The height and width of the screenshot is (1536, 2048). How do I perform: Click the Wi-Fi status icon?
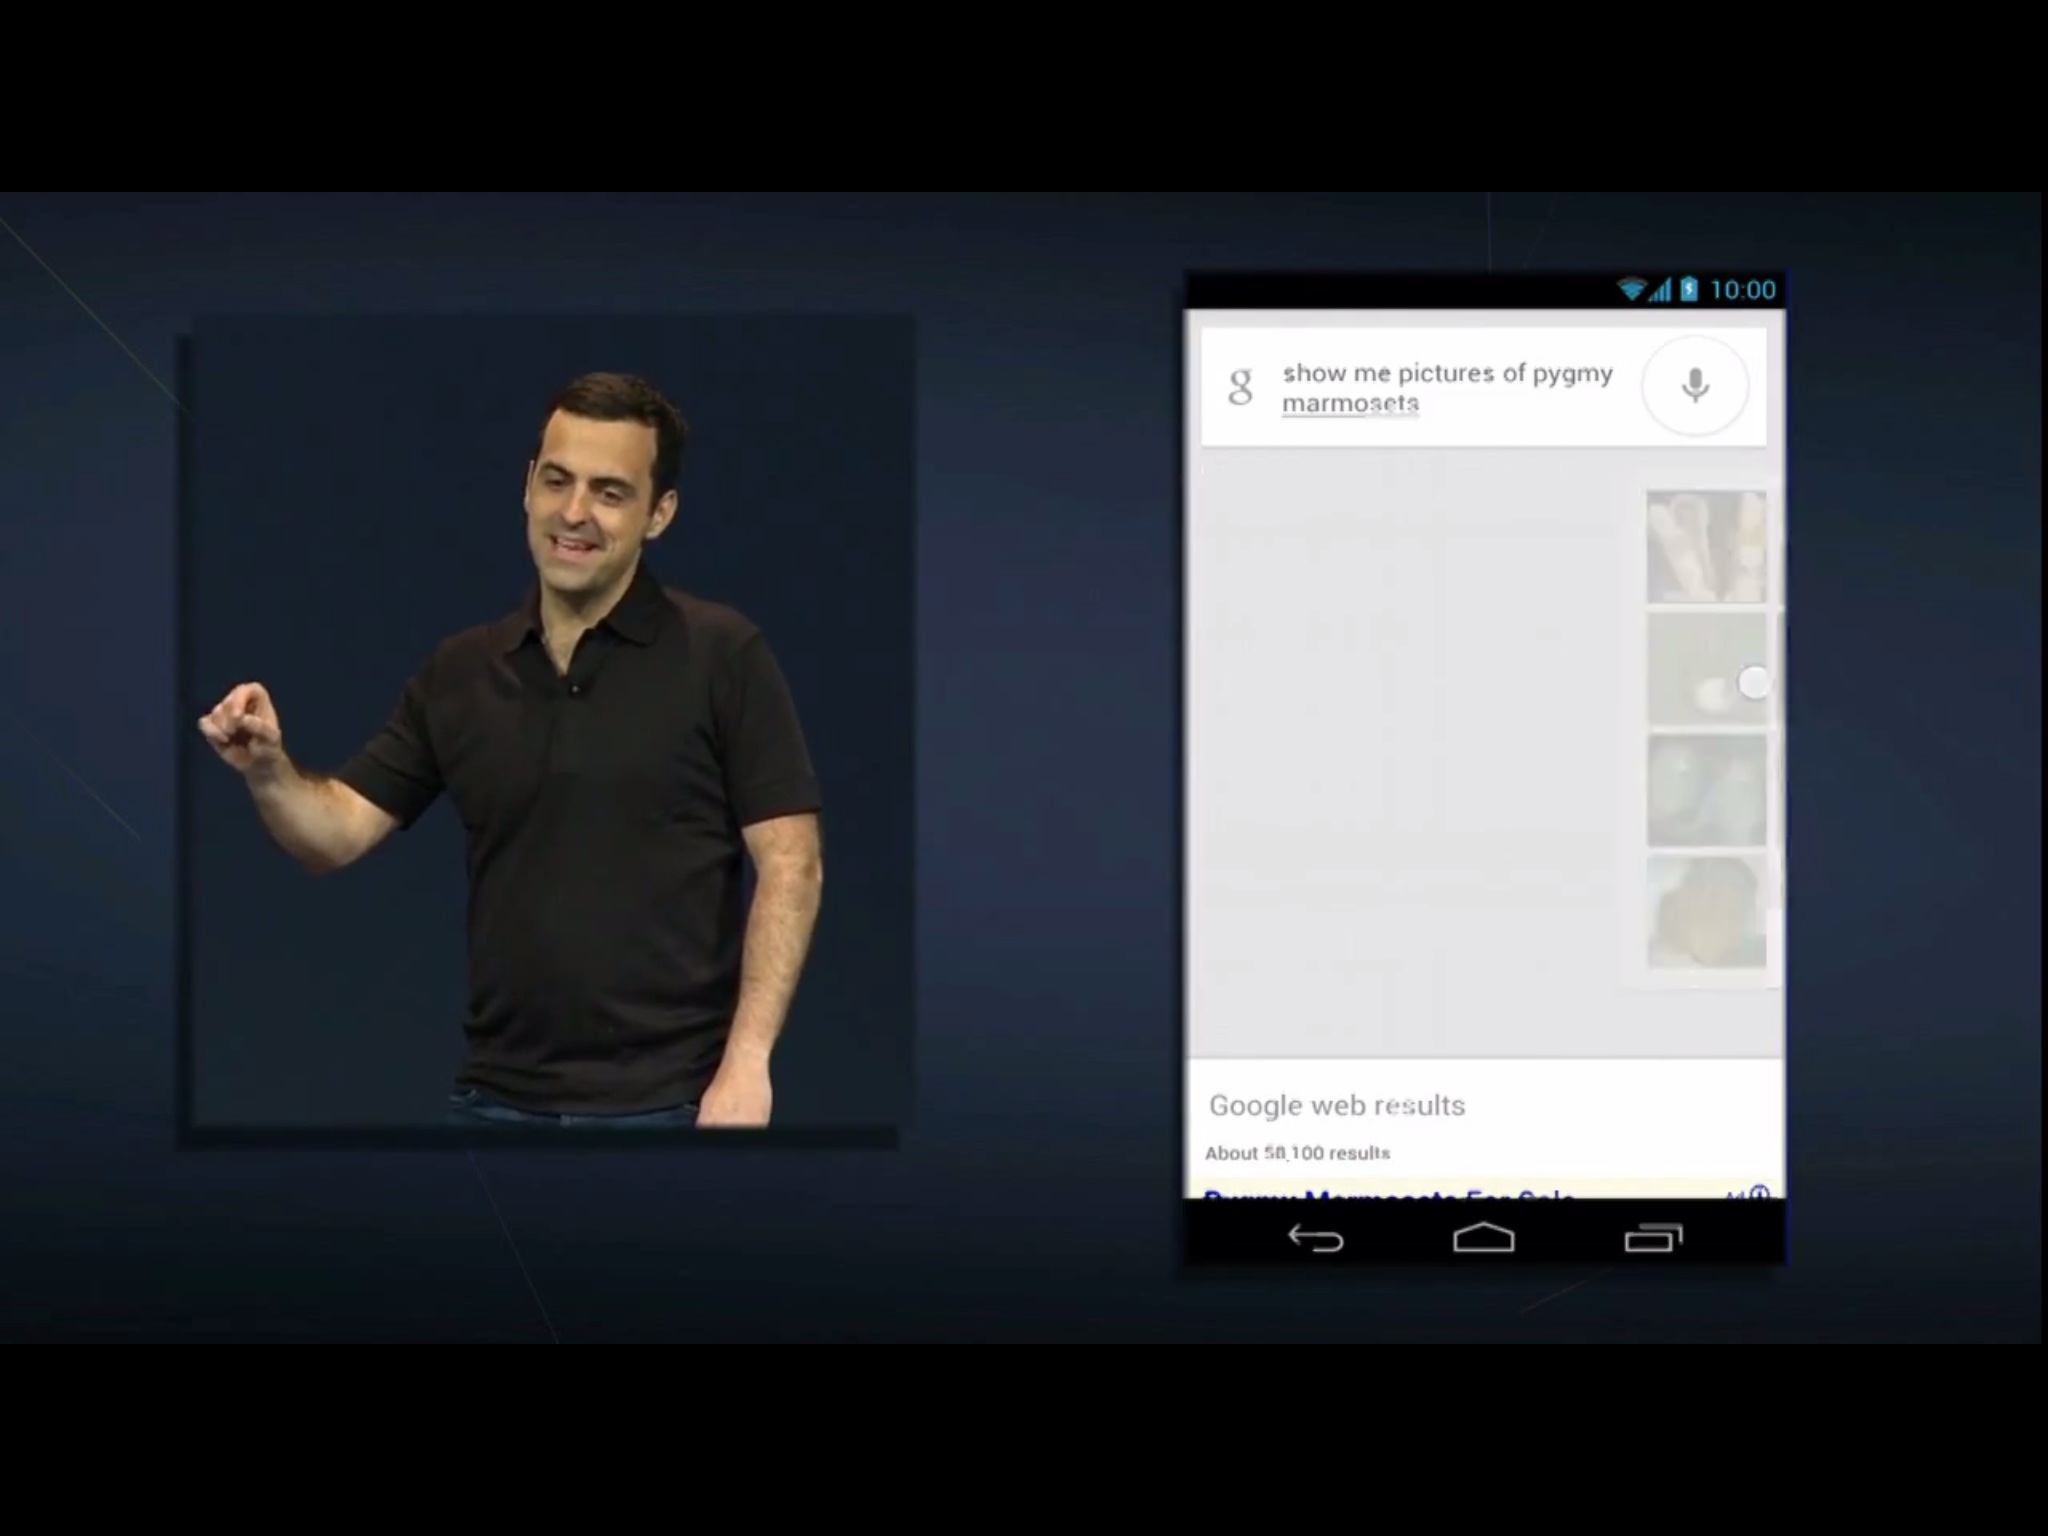tap(1631, 290)
